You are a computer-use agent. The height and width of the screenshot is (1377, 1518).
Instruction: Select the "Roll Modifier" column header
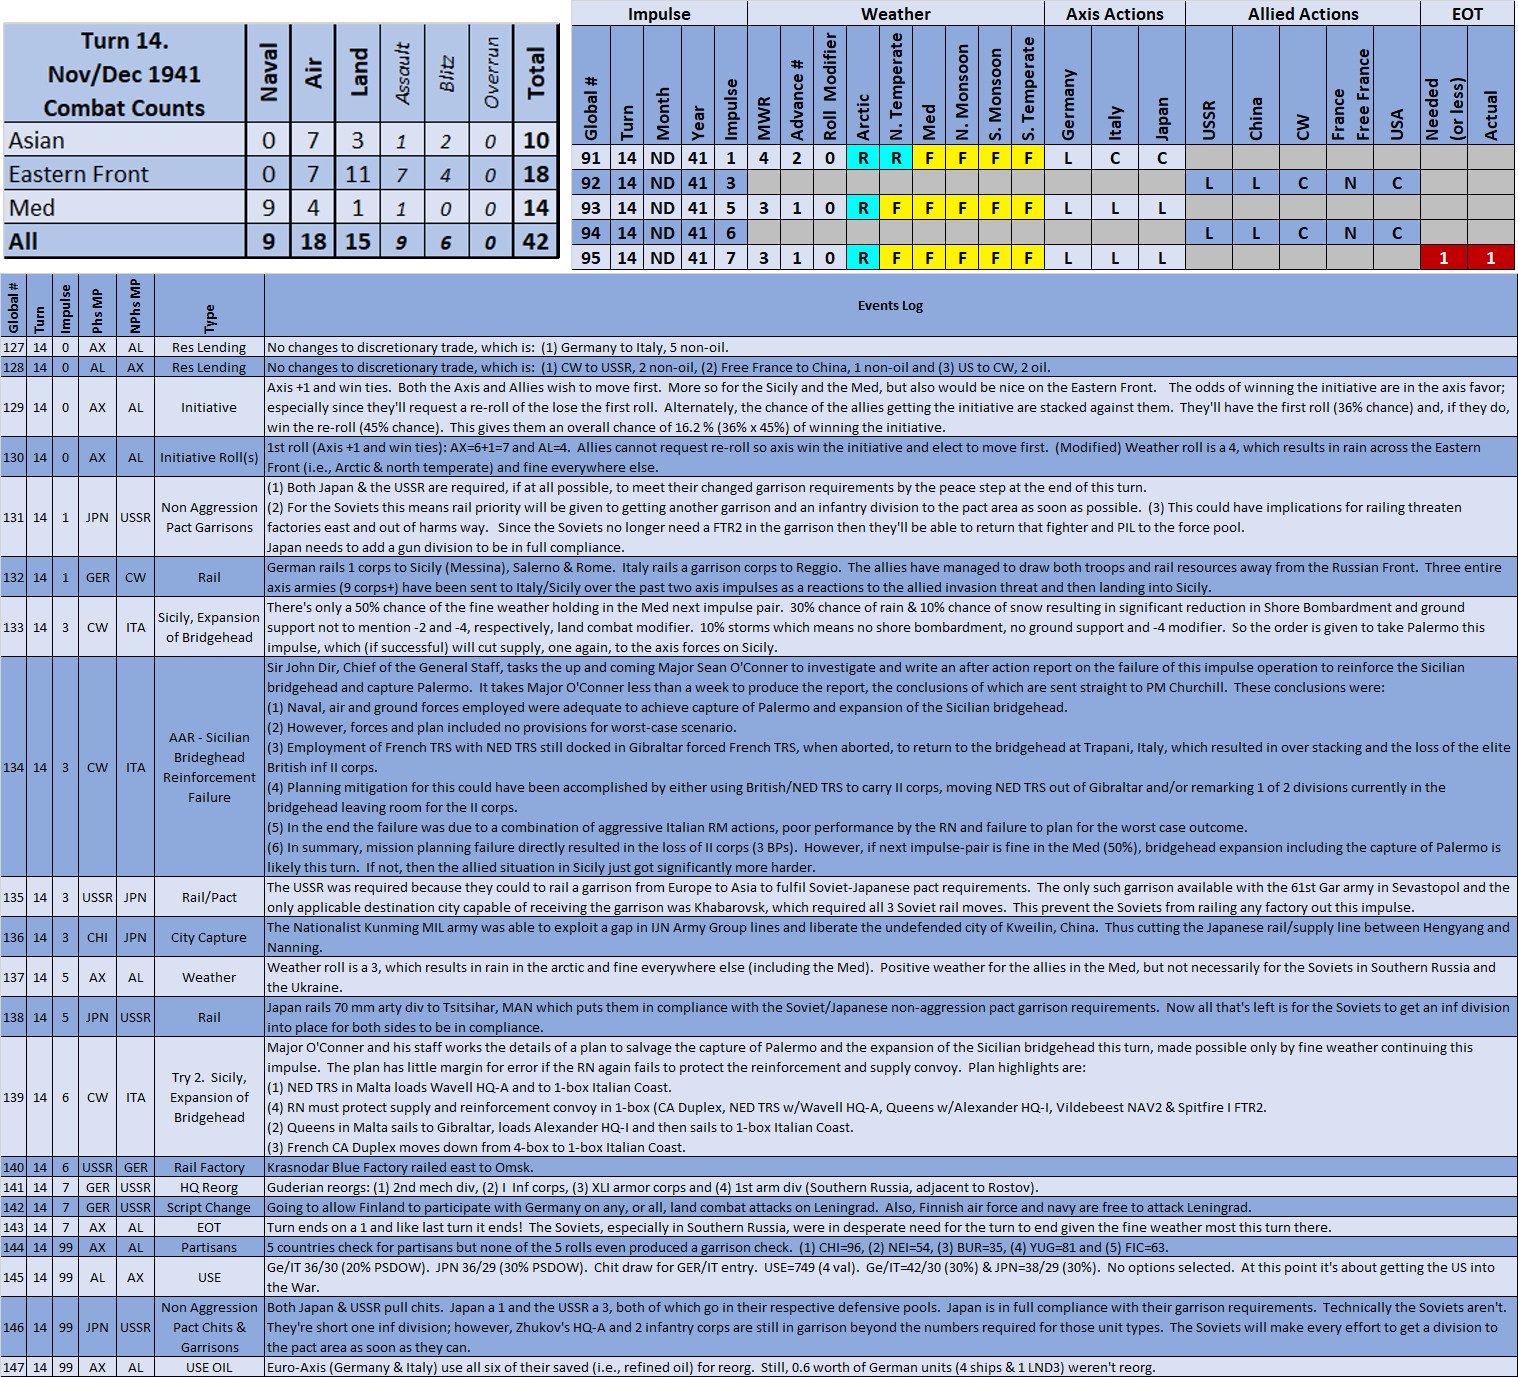tap(830, 85)
